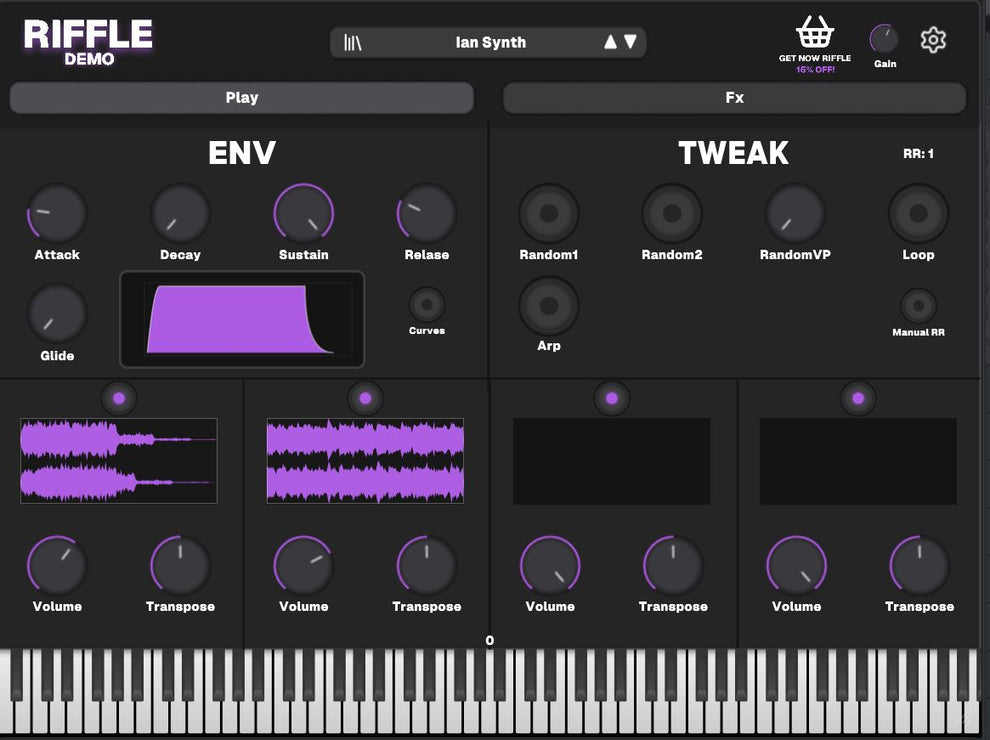Enable the fourth sample slot

[x=858, y=398]
